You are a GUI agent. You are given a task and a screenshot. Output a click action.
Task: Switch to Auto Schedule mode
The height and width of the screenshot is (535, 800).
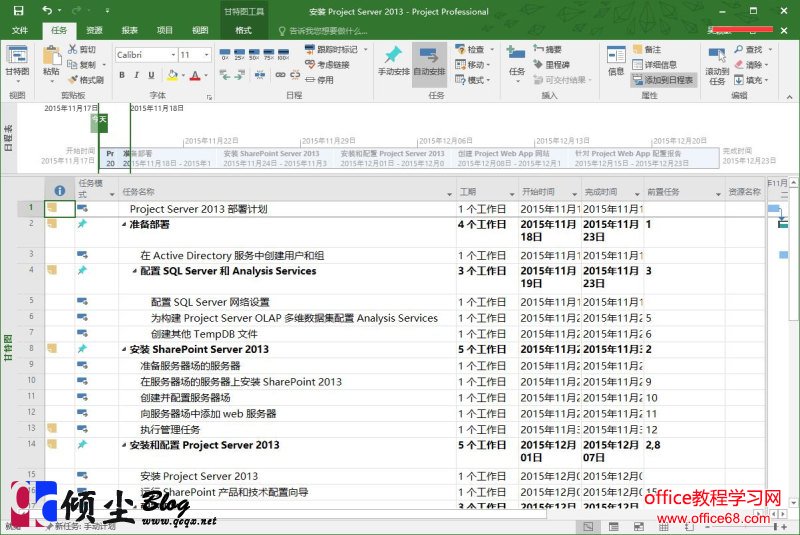pyautogui.click(x=429, y=62)
